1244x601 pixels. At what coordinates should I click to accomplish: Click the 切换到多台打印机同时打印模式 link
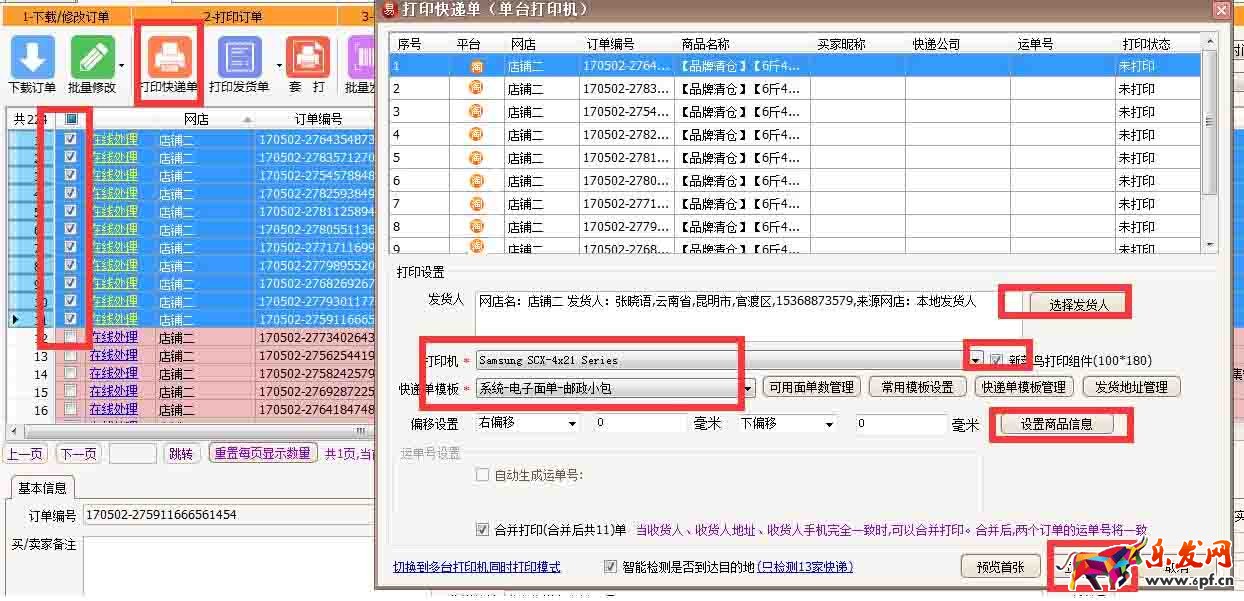coord(476,567)
